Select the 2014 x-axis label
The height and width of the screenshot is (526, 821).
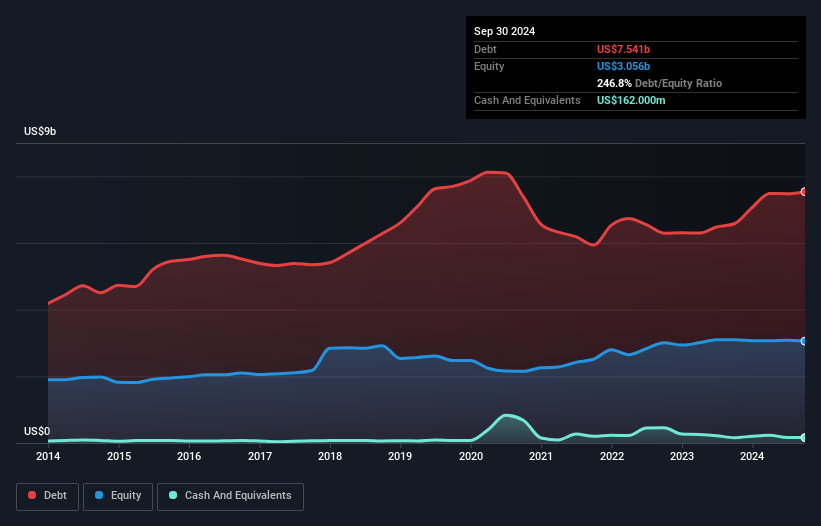47,457
